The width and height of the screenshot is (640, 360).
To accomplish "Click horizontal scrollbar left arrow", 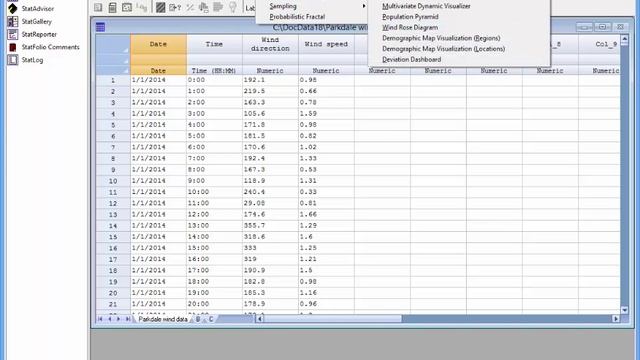I will (x=259, y=319).
